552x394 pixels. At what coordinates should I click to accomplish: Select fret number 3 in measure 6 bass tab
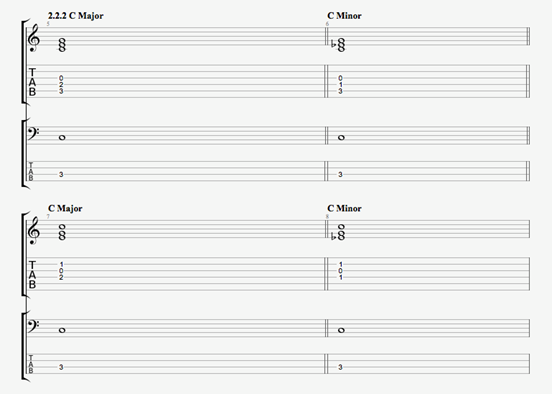click(340, 174)
